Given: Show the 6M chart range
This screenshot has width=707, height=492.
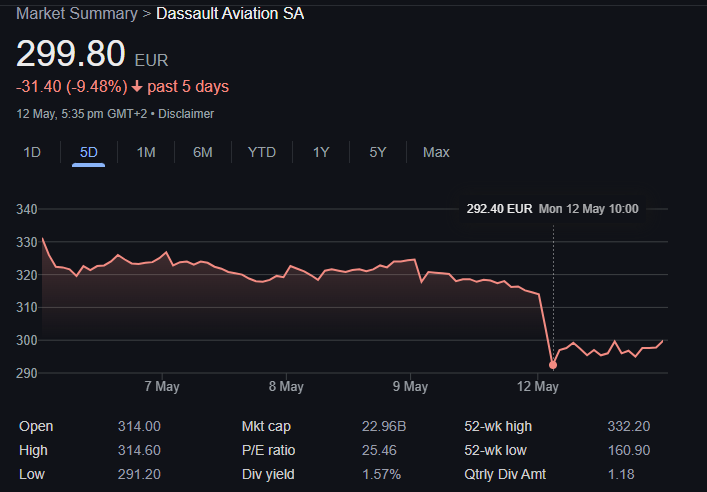Looking at the screenshot, I should (203, 152).
